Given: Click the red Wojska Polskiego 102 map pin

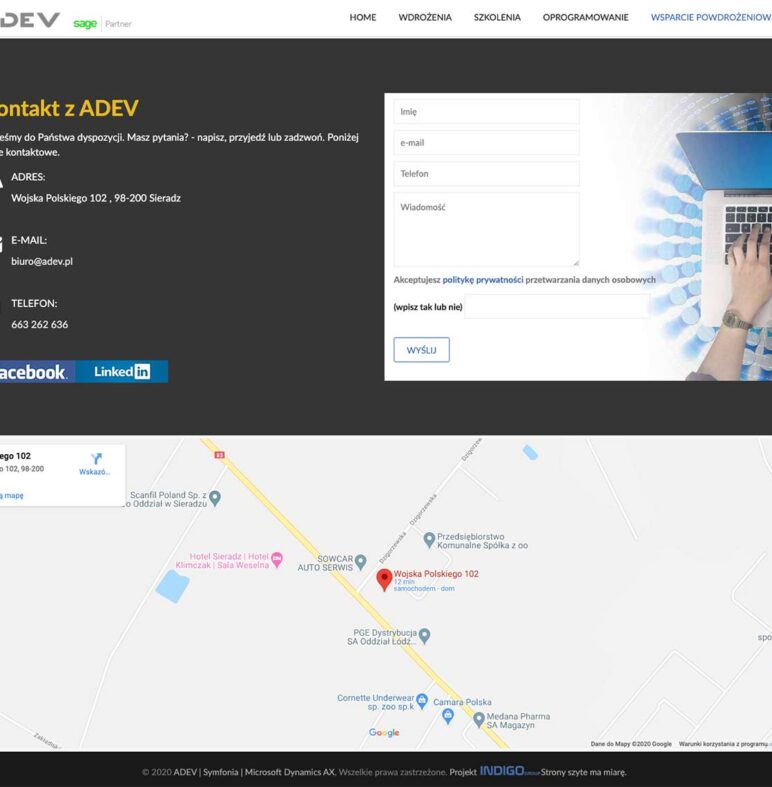Looking at the screenshot, I should (x=384, y=580).
